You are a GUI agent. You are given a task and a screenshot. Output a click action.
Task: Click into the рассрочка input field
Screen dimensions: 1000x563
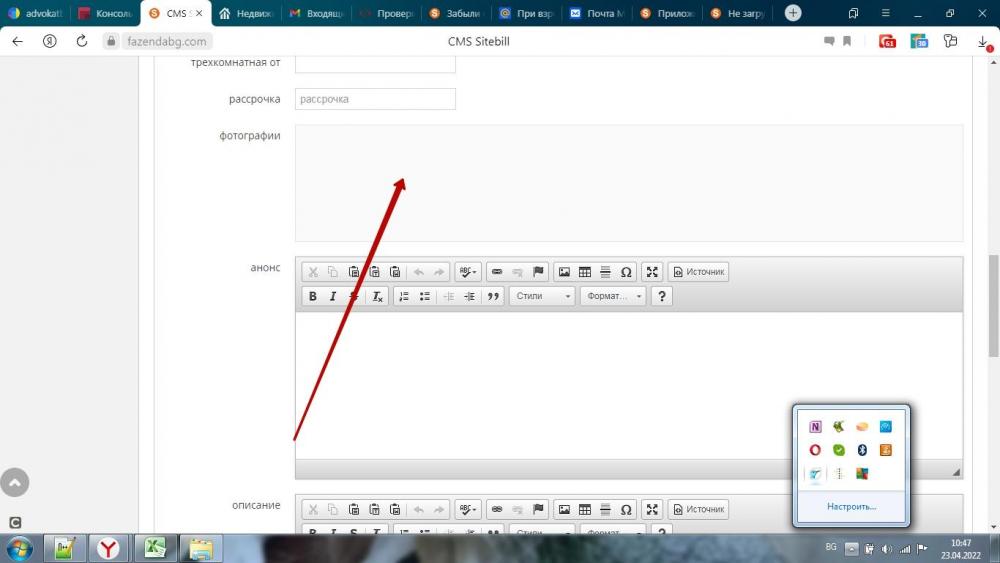tap(375, 99)
